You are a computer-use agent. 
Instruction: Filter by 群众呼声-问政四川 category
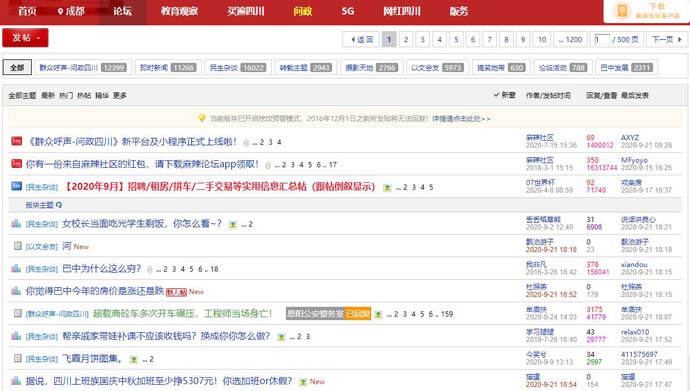click(x=83, y=67)
